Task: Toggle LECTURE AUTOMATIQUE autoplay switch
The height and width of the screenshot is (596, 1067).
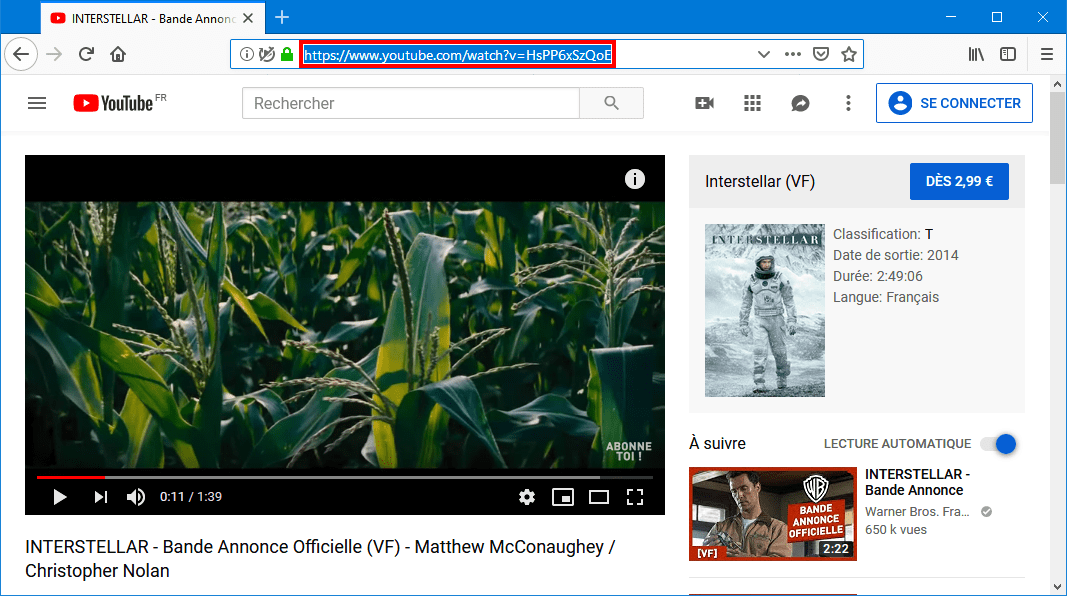Action: [998, 444]
